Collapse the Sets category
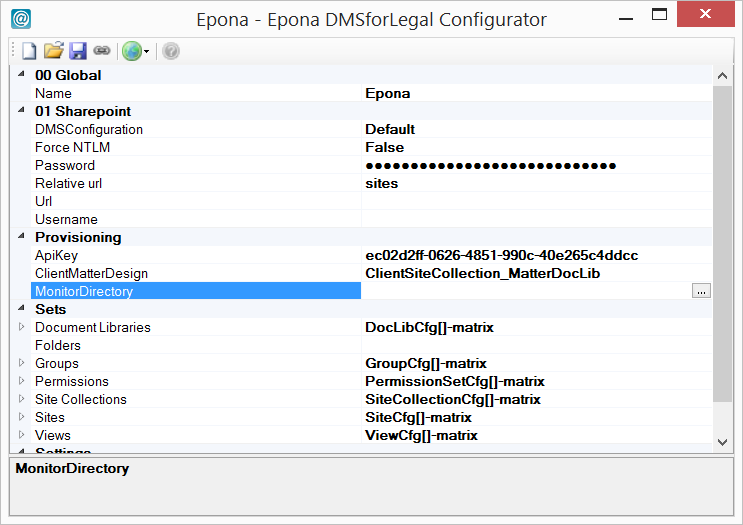This screenshot has width=743, height=525. tap(21, 308)
